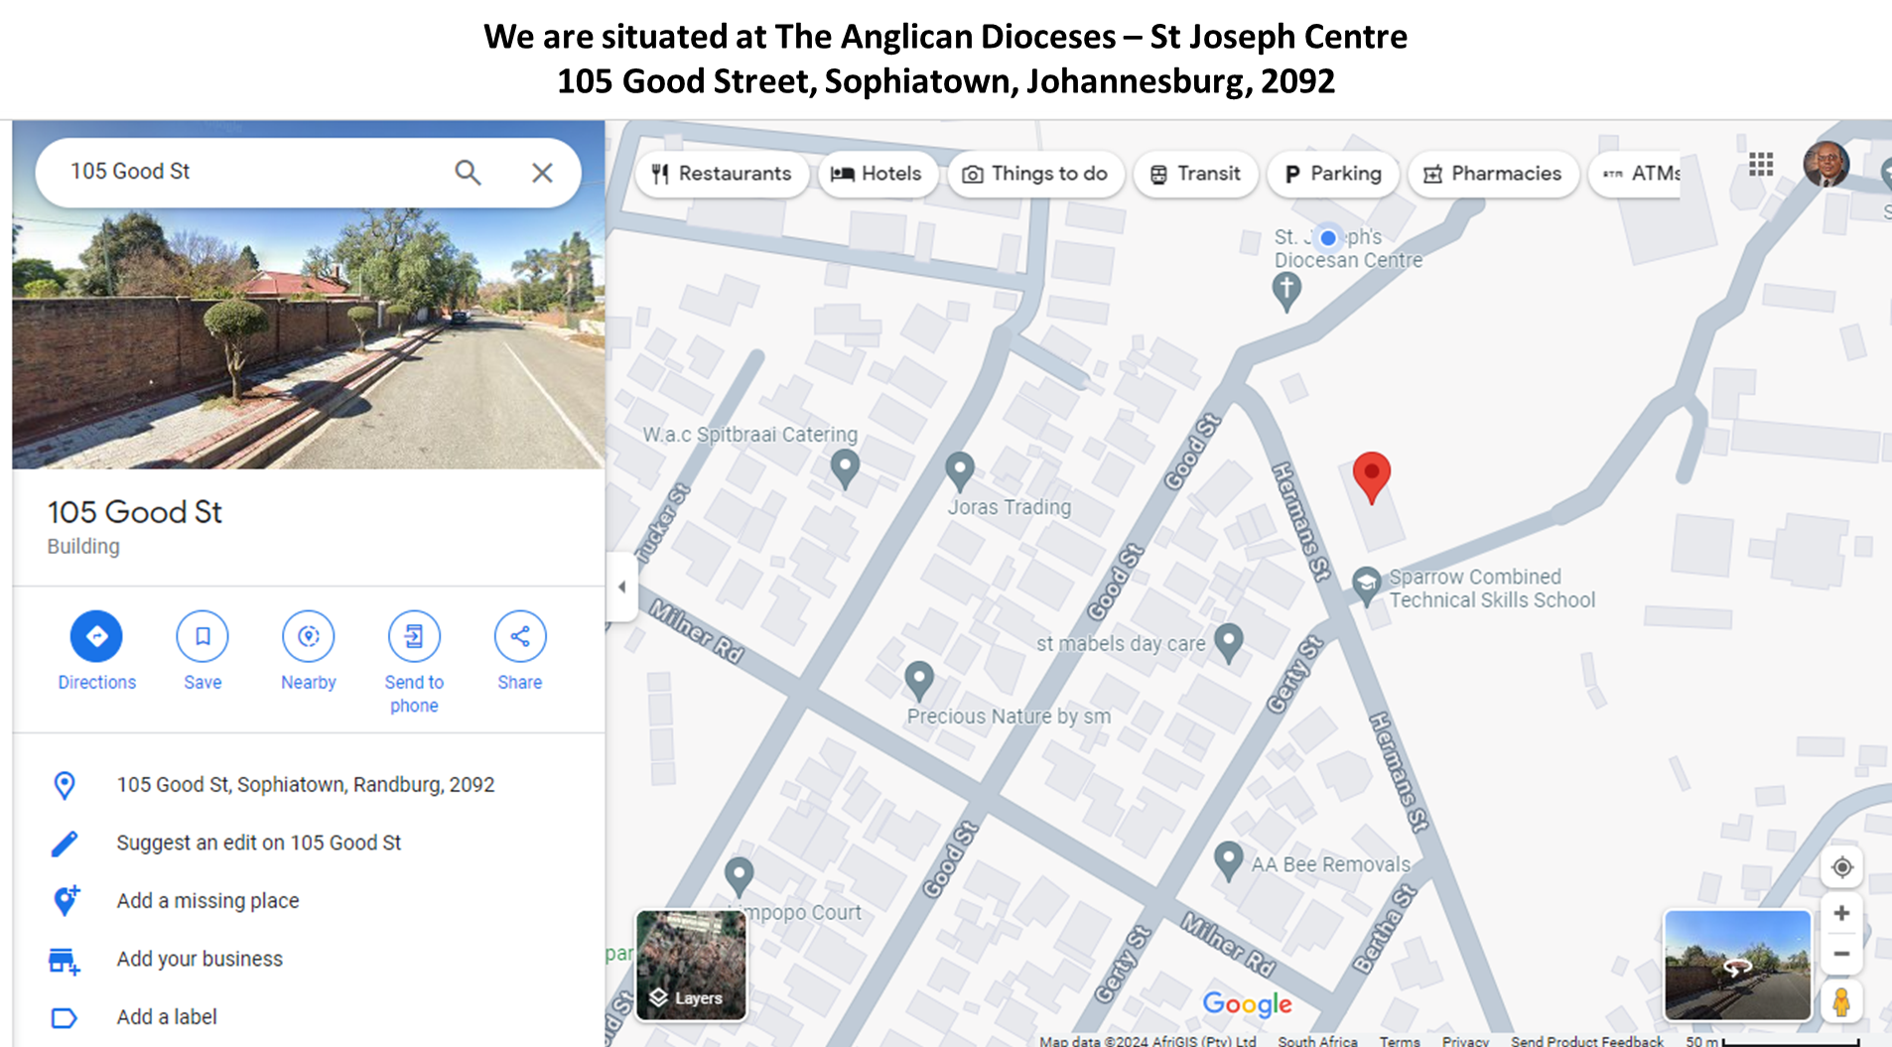Click the Limpopo Court map pin
Screen dimensions: 1892x1047
pos(739,875)
